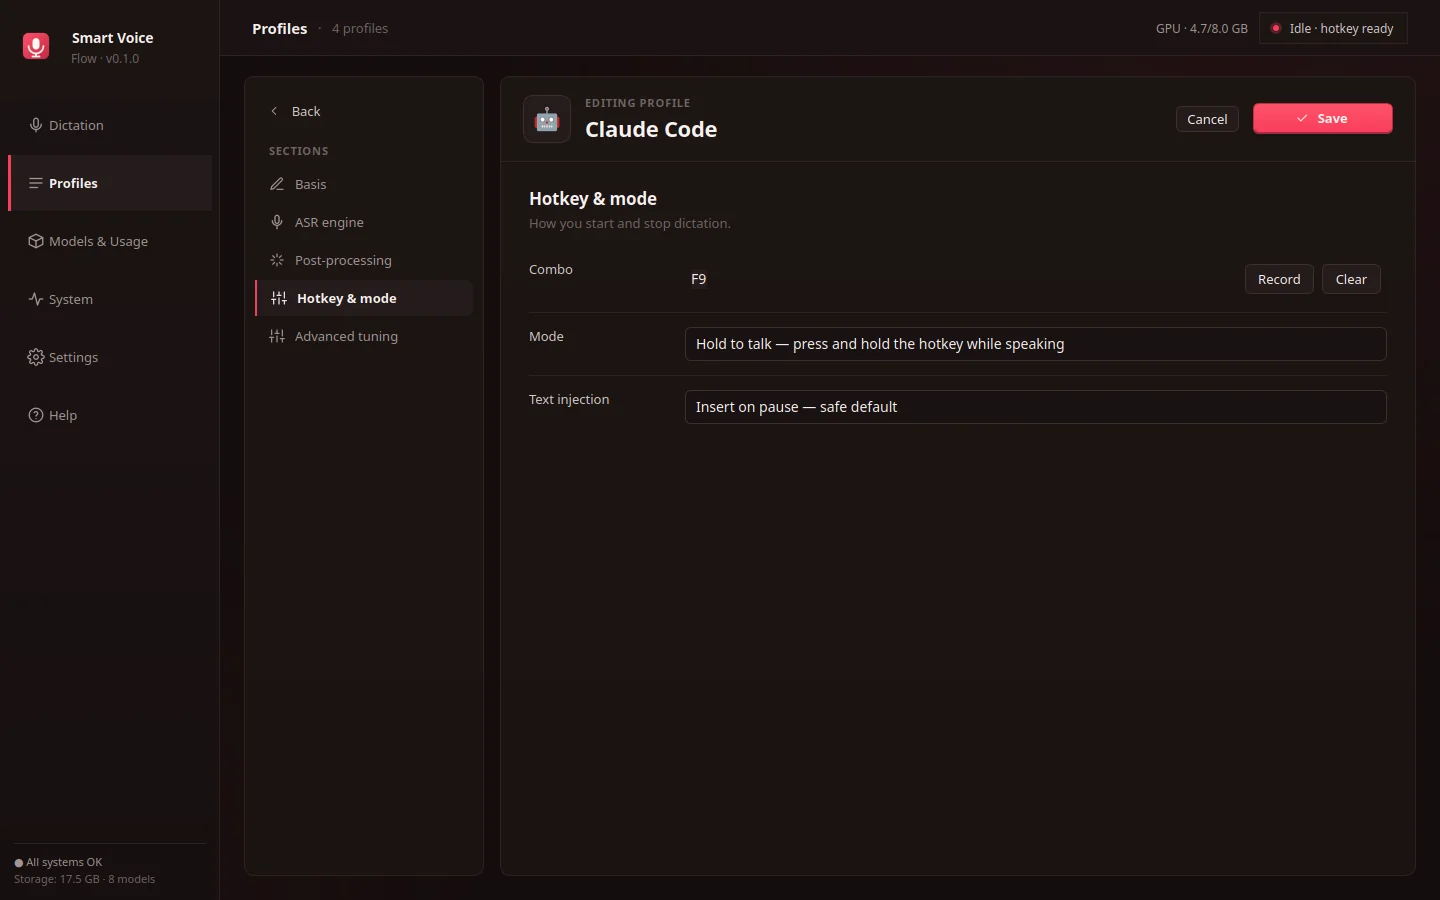The height and width of the screenshot is (900, 1440).
Task: Go to the System page
Action: [x=110, y=299]
